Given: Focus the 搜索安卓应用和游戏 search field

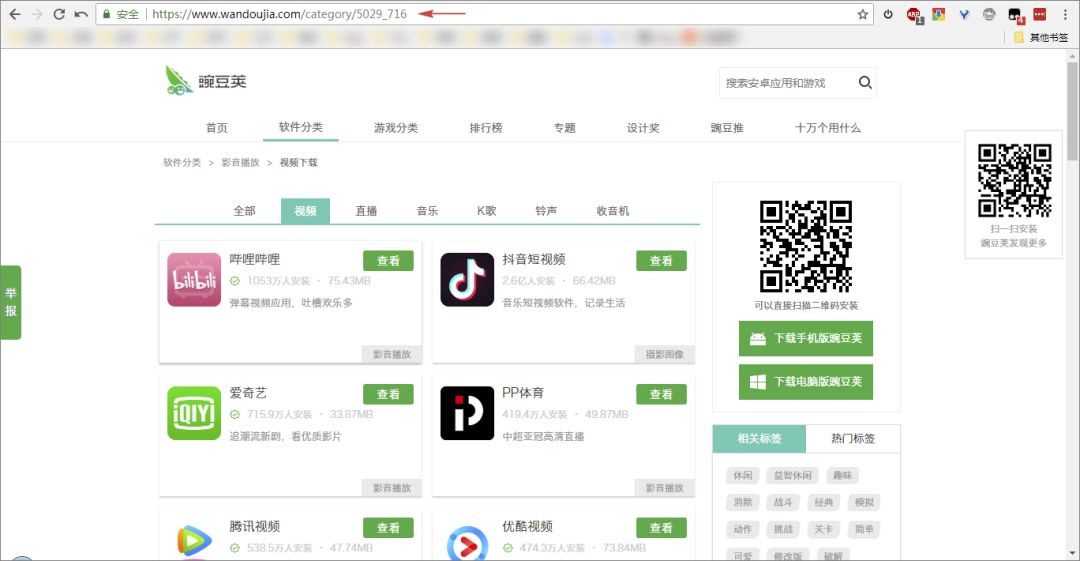Looking at the screenshot, I should click(785, 83).
